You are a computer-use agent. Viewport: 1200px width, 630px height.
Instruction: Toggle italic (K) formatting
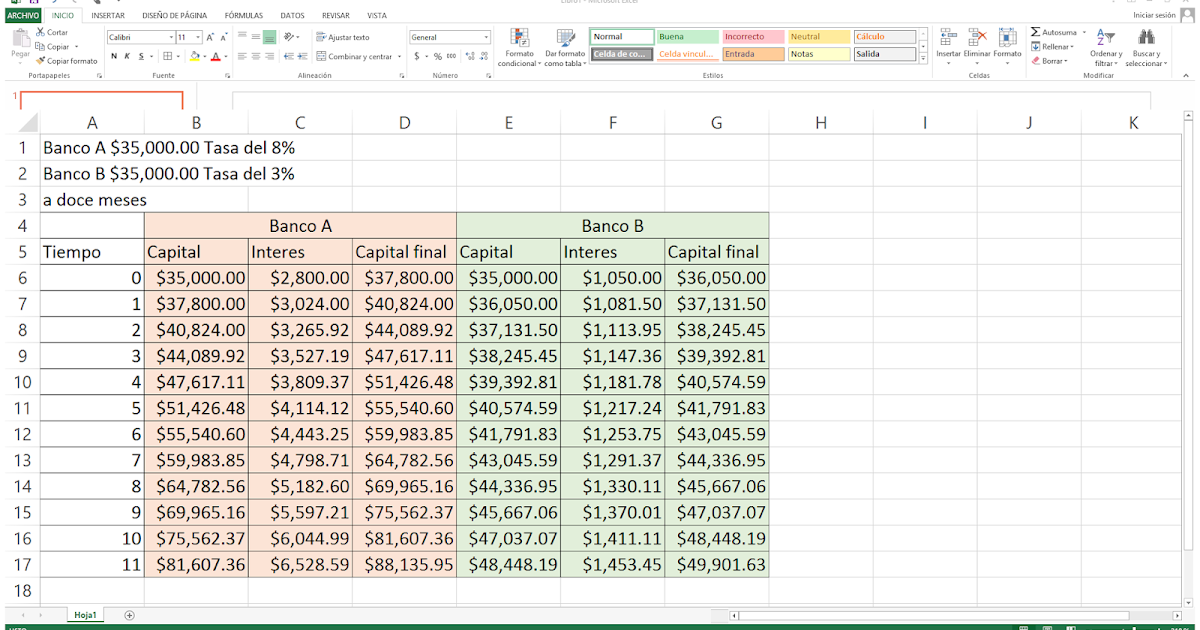pyautogui.click(x=127, y=56)
